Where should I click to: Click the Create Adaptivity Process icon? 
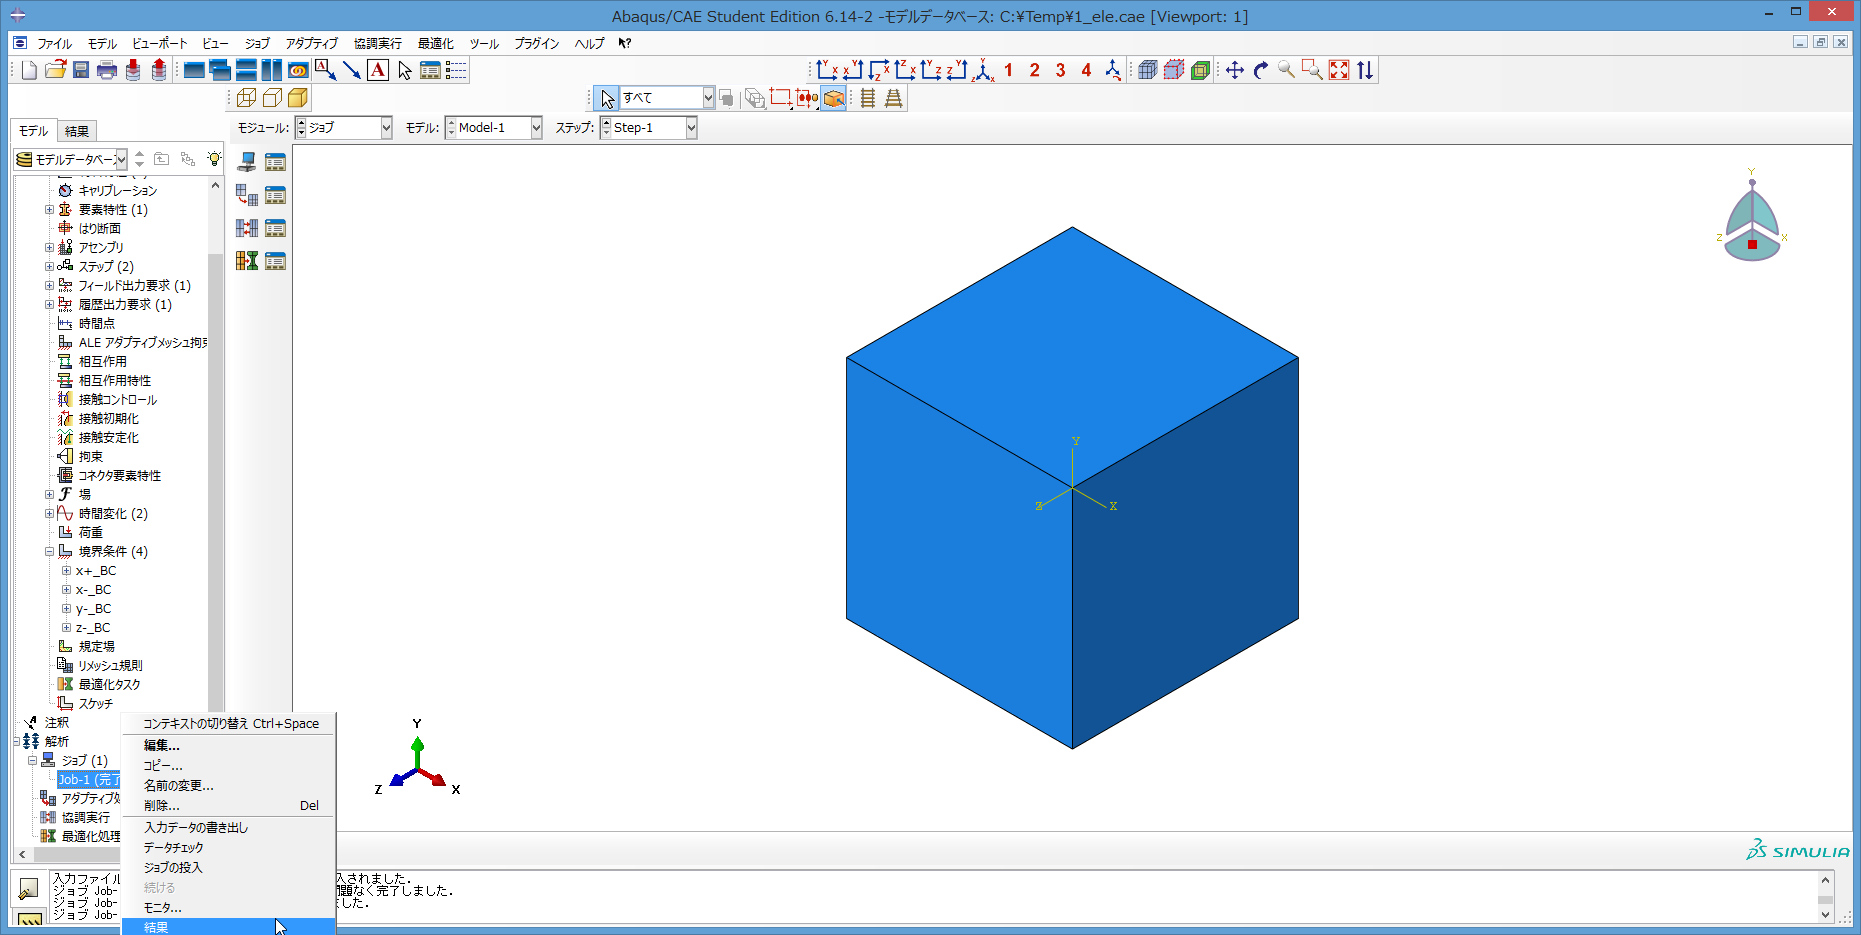pyautogui.click(x=247, y=195)
